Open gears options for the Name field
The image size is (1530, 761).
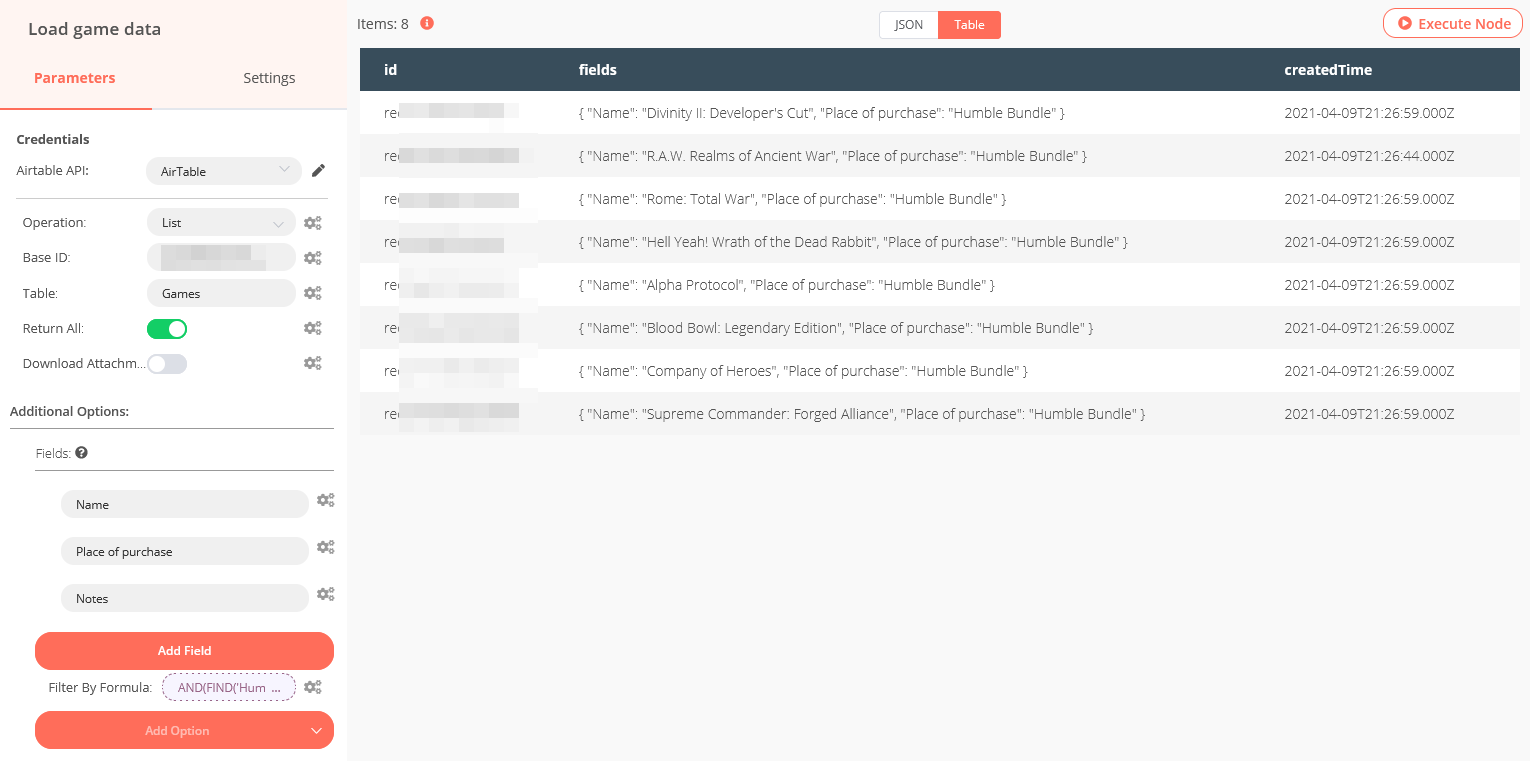(325, 500)
